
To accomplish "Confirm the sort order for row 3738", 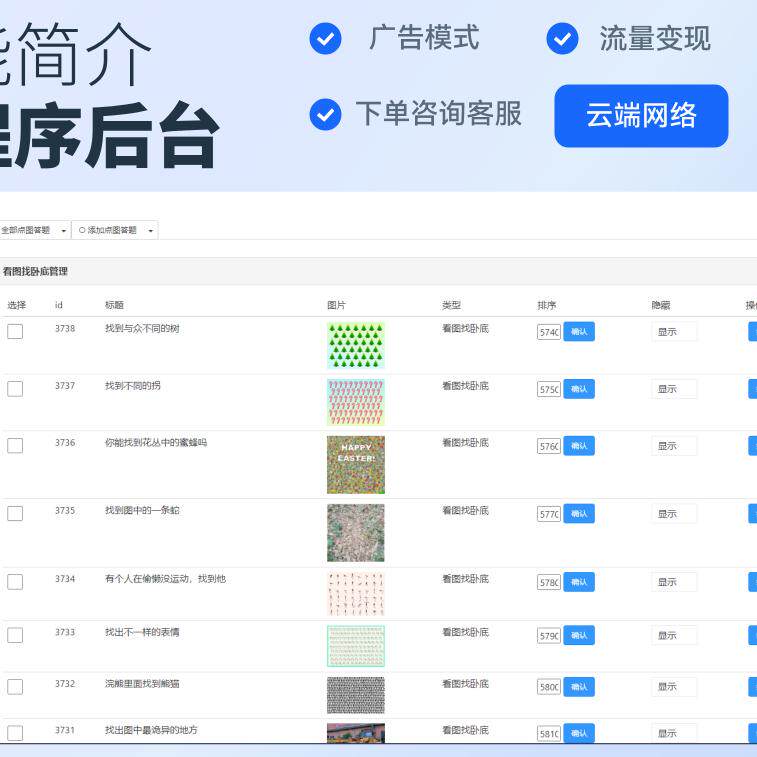I will [579, 332].
